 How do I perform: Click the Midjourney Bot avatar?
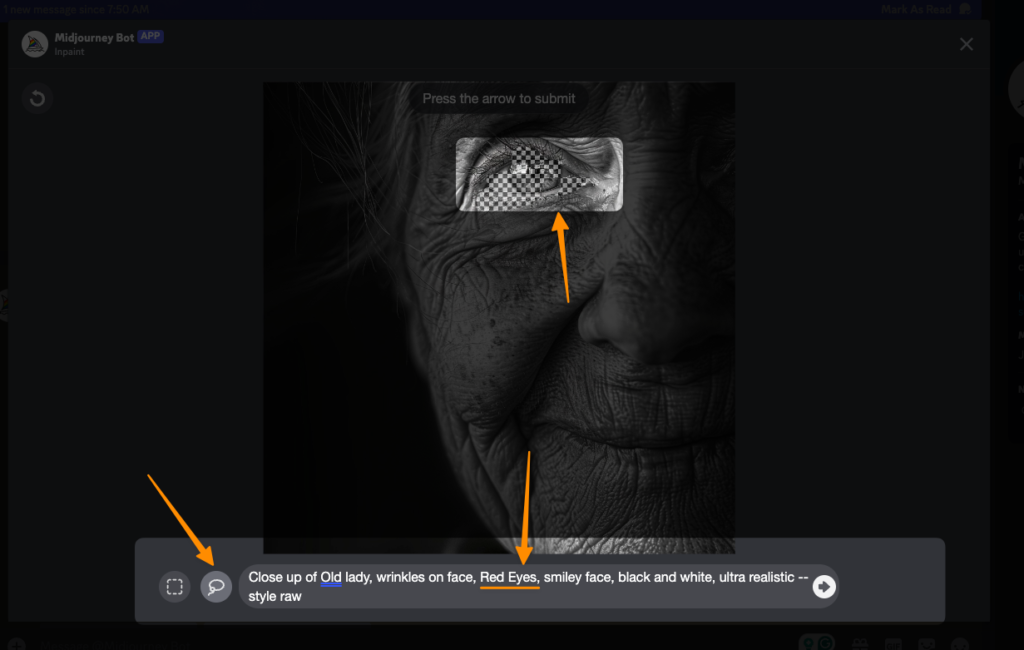tap(35, 44)
